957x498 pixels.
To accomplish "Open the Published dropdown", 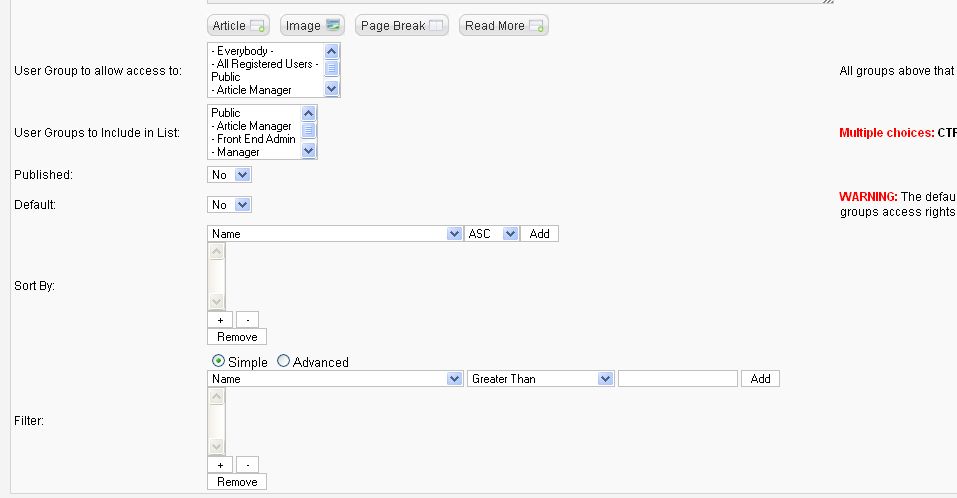I will [229, 175].
